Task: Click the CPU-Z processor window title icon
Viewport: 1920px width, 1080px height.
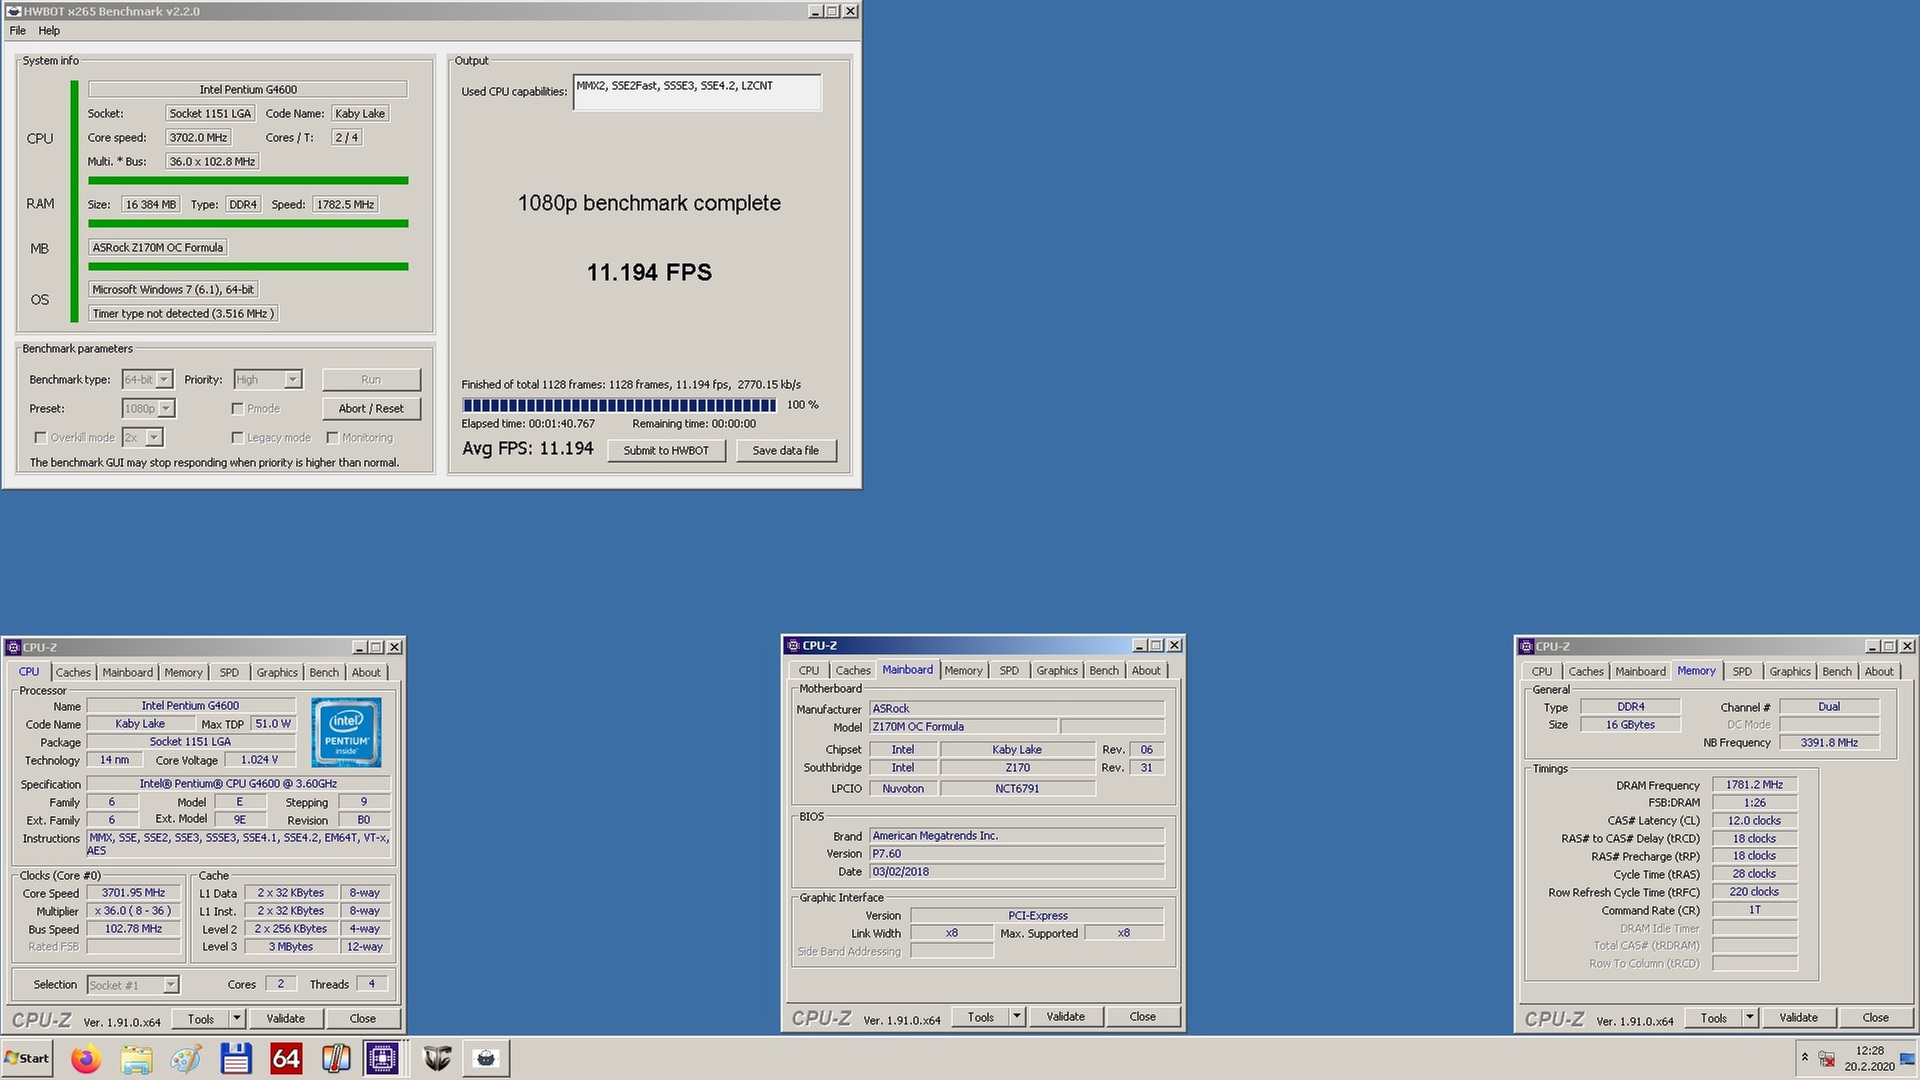Action: pos(14,647)
